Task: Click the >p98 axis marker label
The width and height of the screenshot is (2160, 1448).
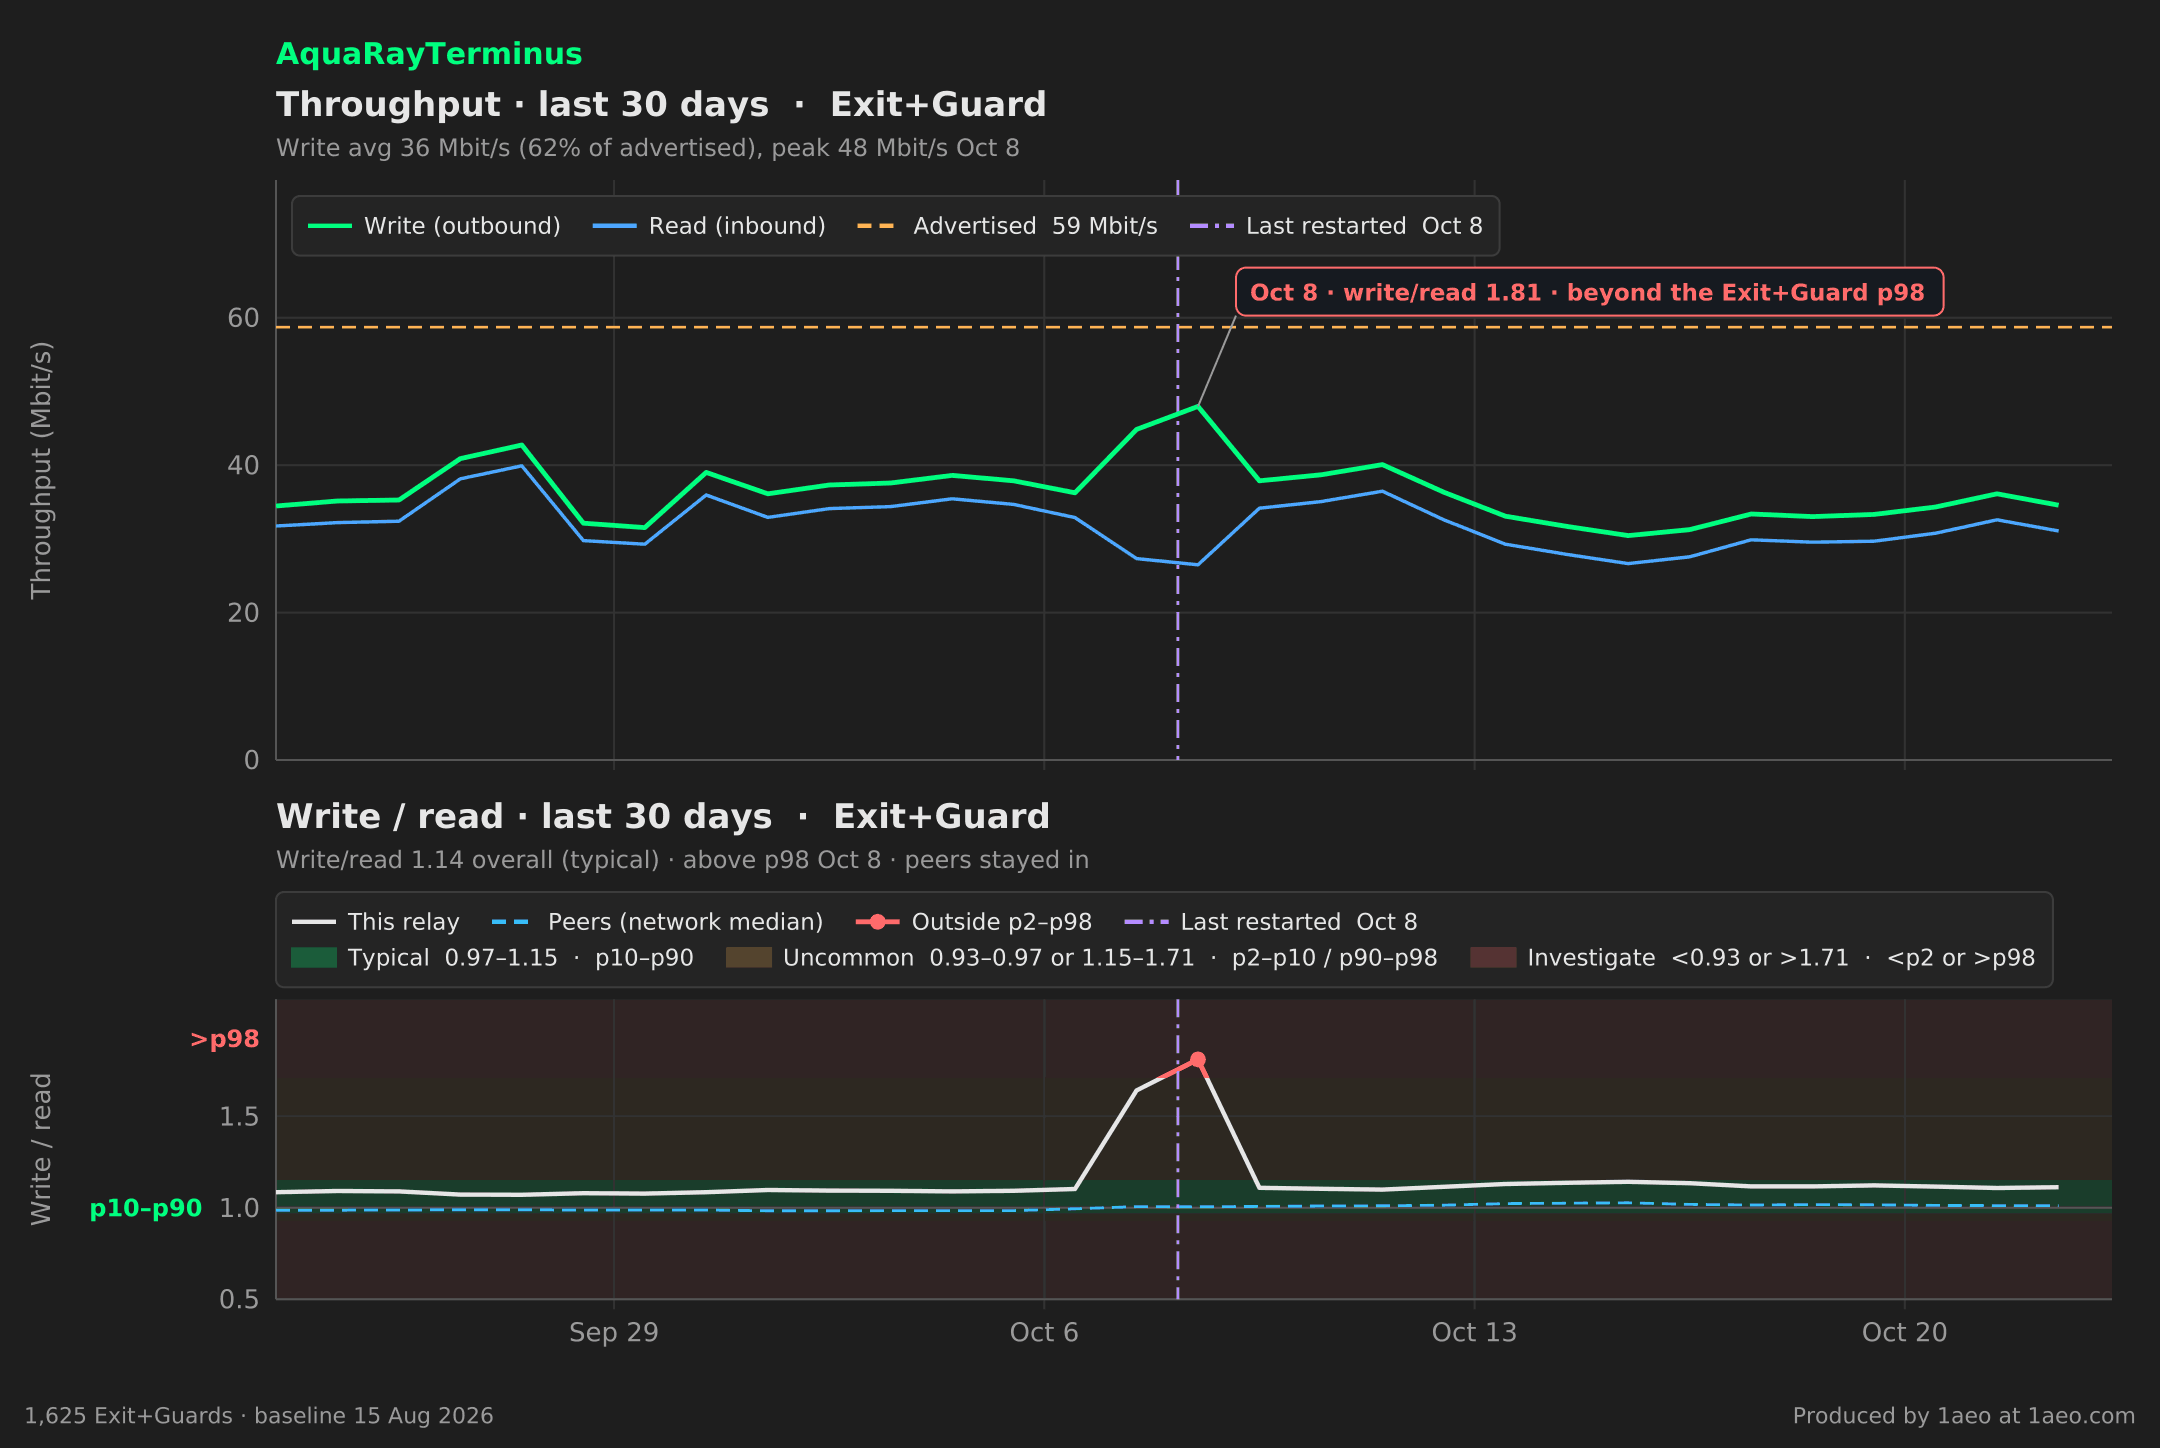Action: click(224, 1039)
